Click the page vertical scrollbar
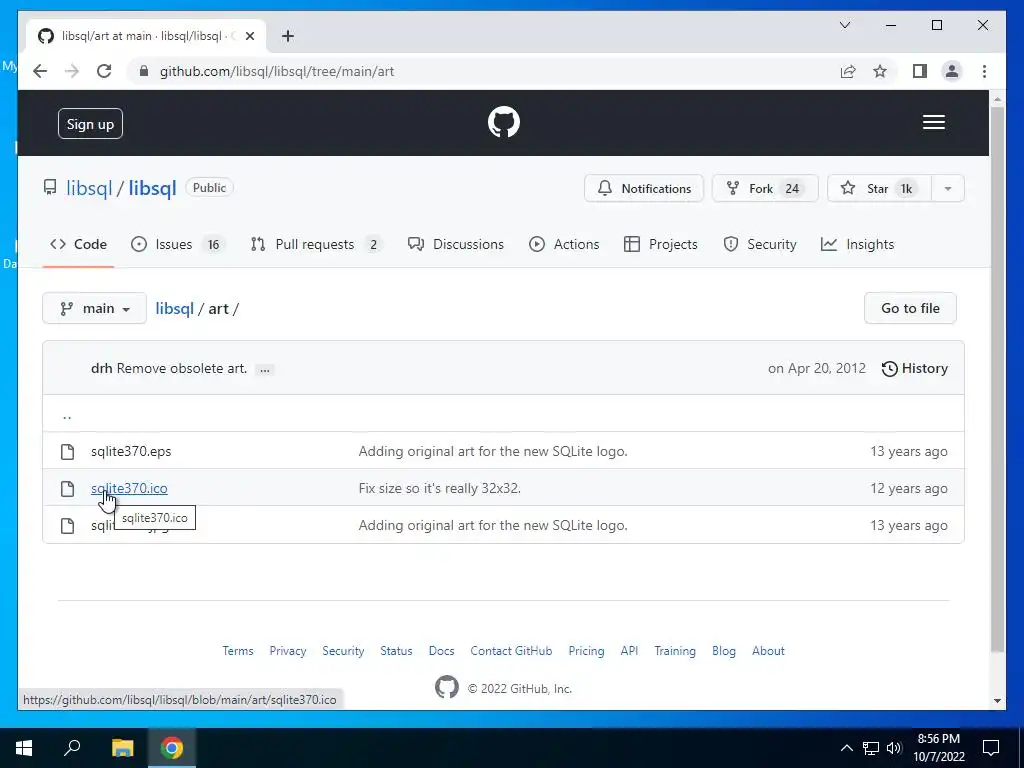Image resolution: width=1024 pixels, height=768 pixels. click(997, 379)
